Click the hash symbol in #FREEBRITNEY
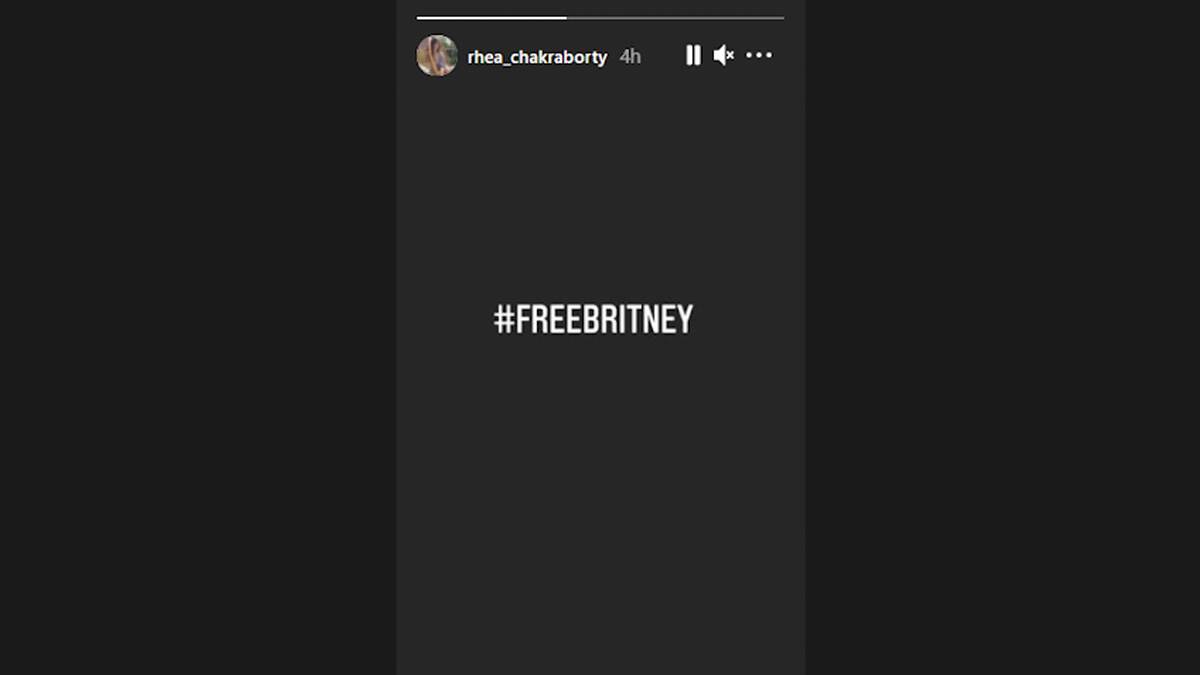Screen dimensions: 1200x675 503,320
